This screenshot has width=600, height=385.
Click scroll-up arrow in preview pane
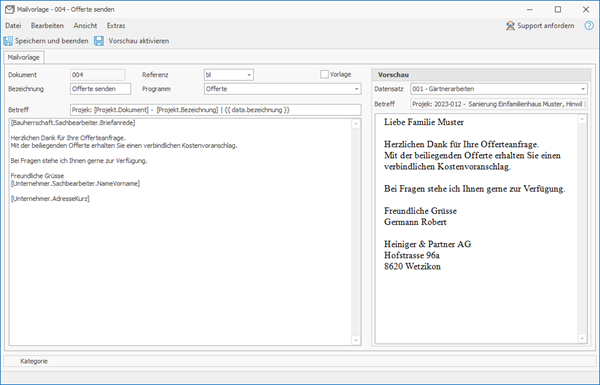[x=582, y=119]
